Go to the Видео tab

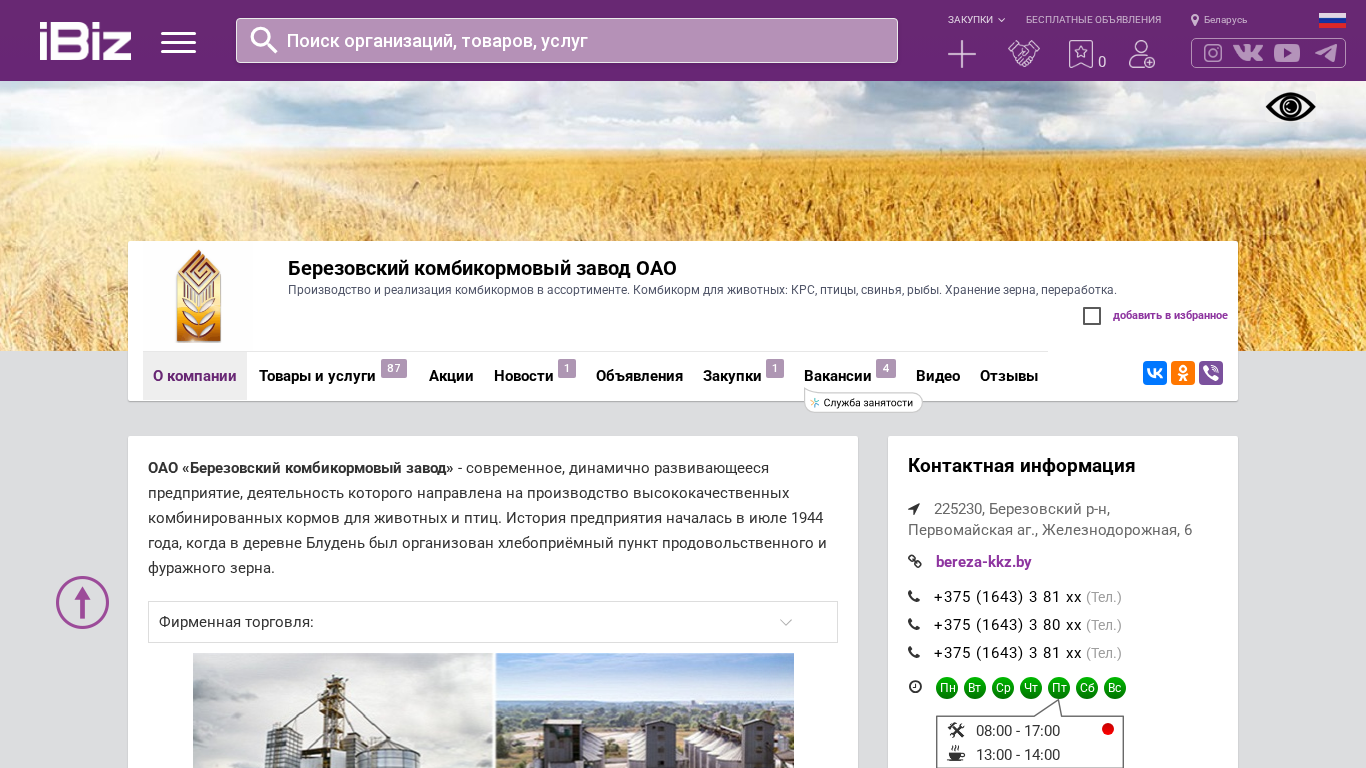coord(938,376)
